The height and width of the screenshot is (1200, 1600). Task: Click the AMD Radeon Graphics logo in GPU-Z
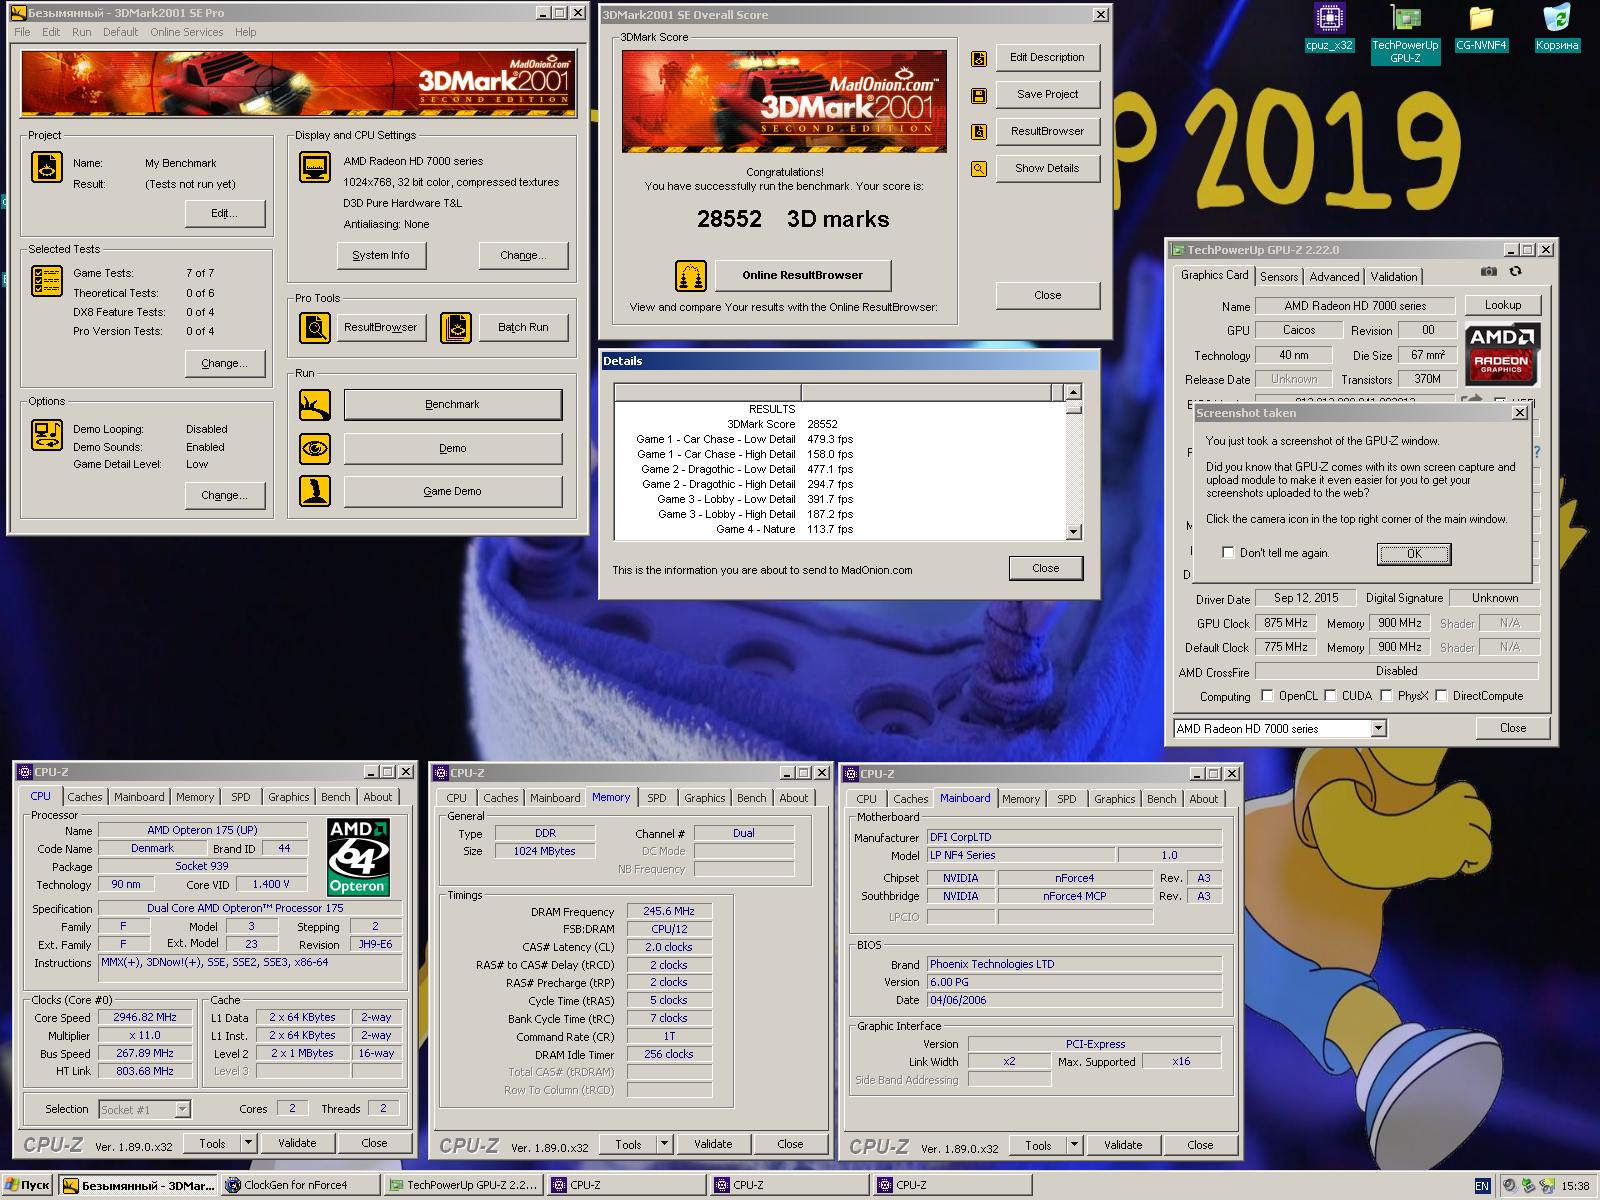(1503, 355)
